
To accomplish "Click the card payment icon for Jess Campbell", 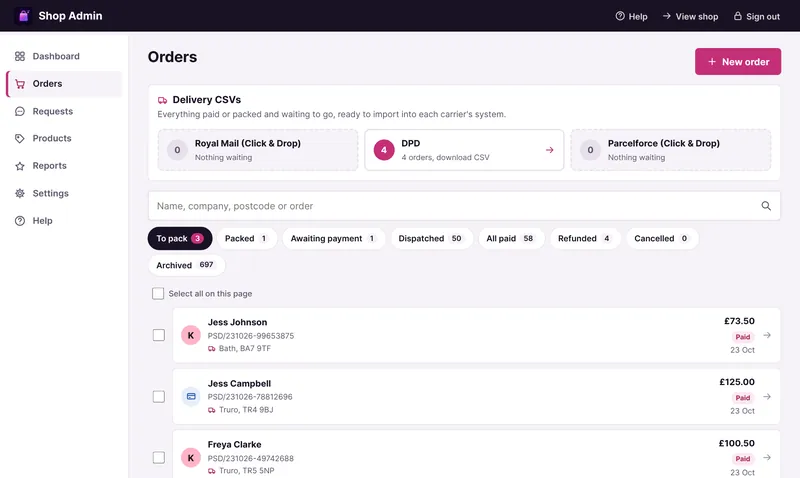I will [x=191, y=396].
